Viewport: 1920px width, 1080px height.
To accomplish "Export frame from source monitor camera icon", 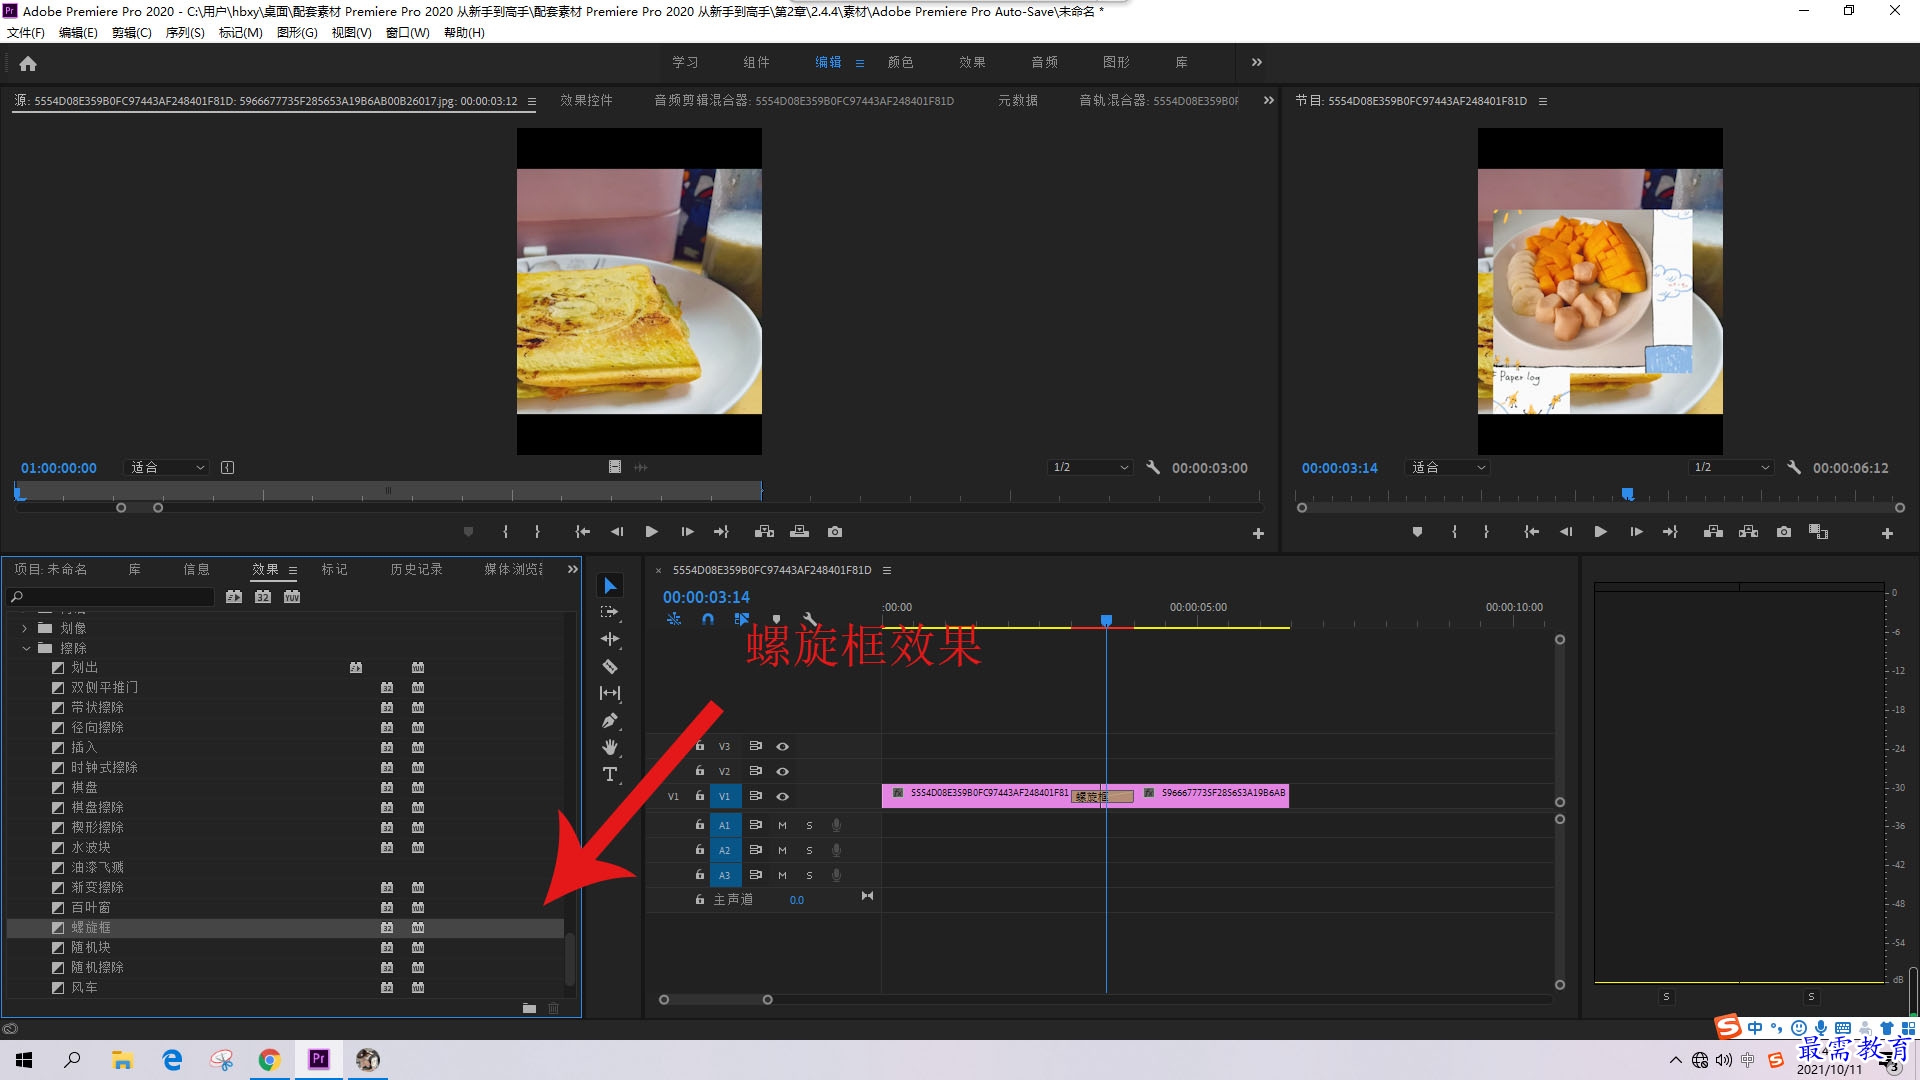I will click(835, 532).
